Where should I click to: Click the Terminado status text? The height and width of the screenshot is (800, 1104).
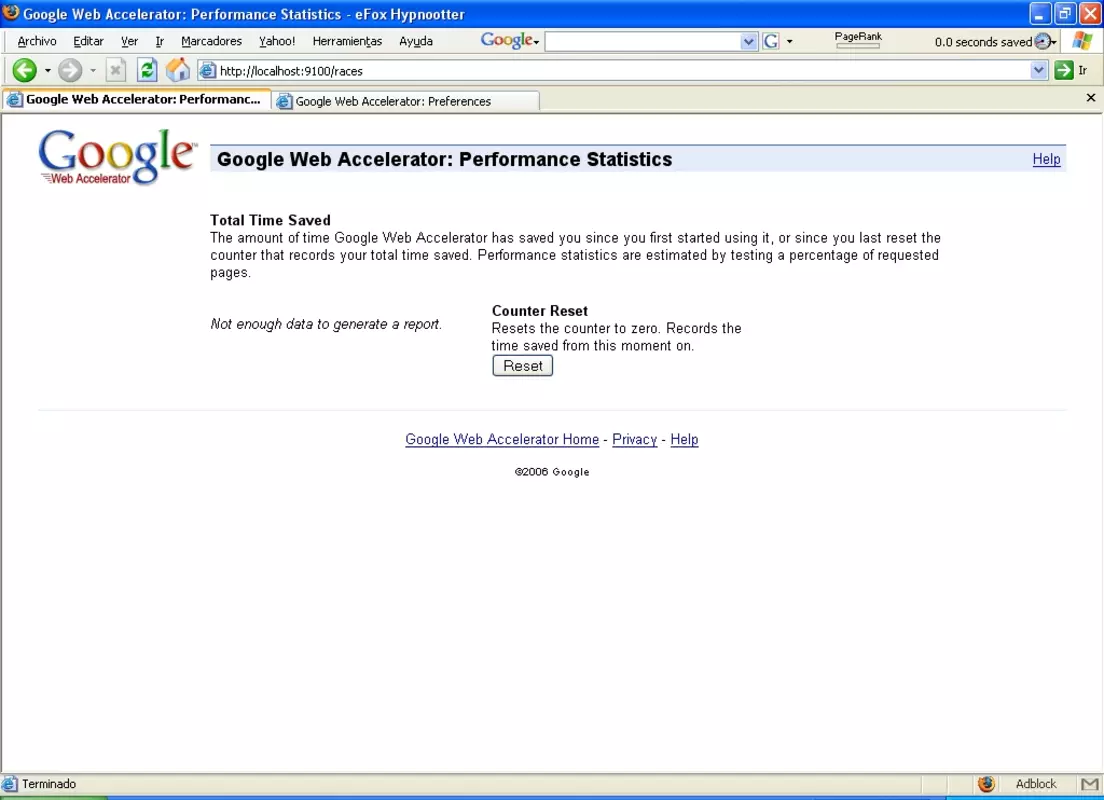tap(49, 784)
